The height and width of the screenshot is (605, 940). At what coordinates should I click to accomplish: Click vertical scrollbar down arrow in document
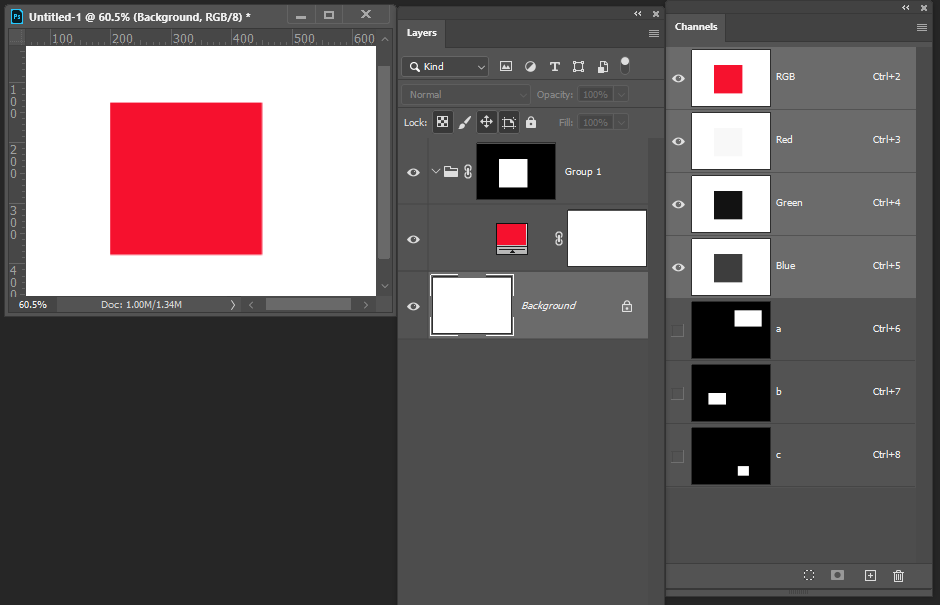tap(385, 286)
